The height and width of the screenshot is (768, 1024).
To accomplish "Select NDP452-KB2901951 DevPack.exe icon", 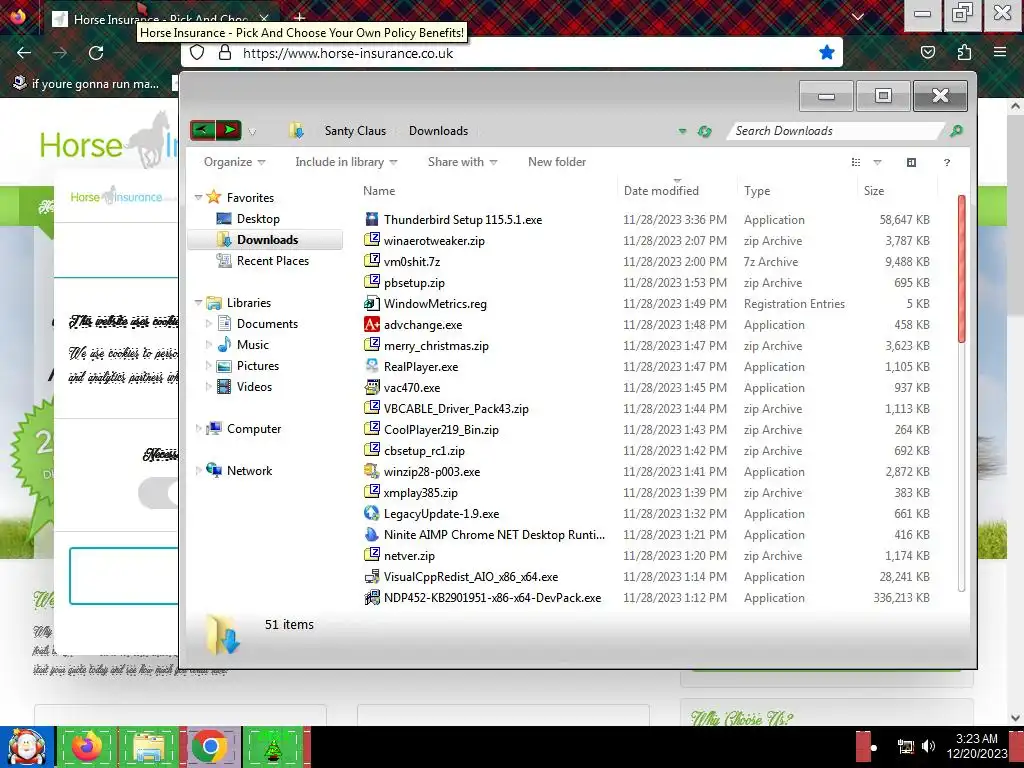I will click(372, 598).
